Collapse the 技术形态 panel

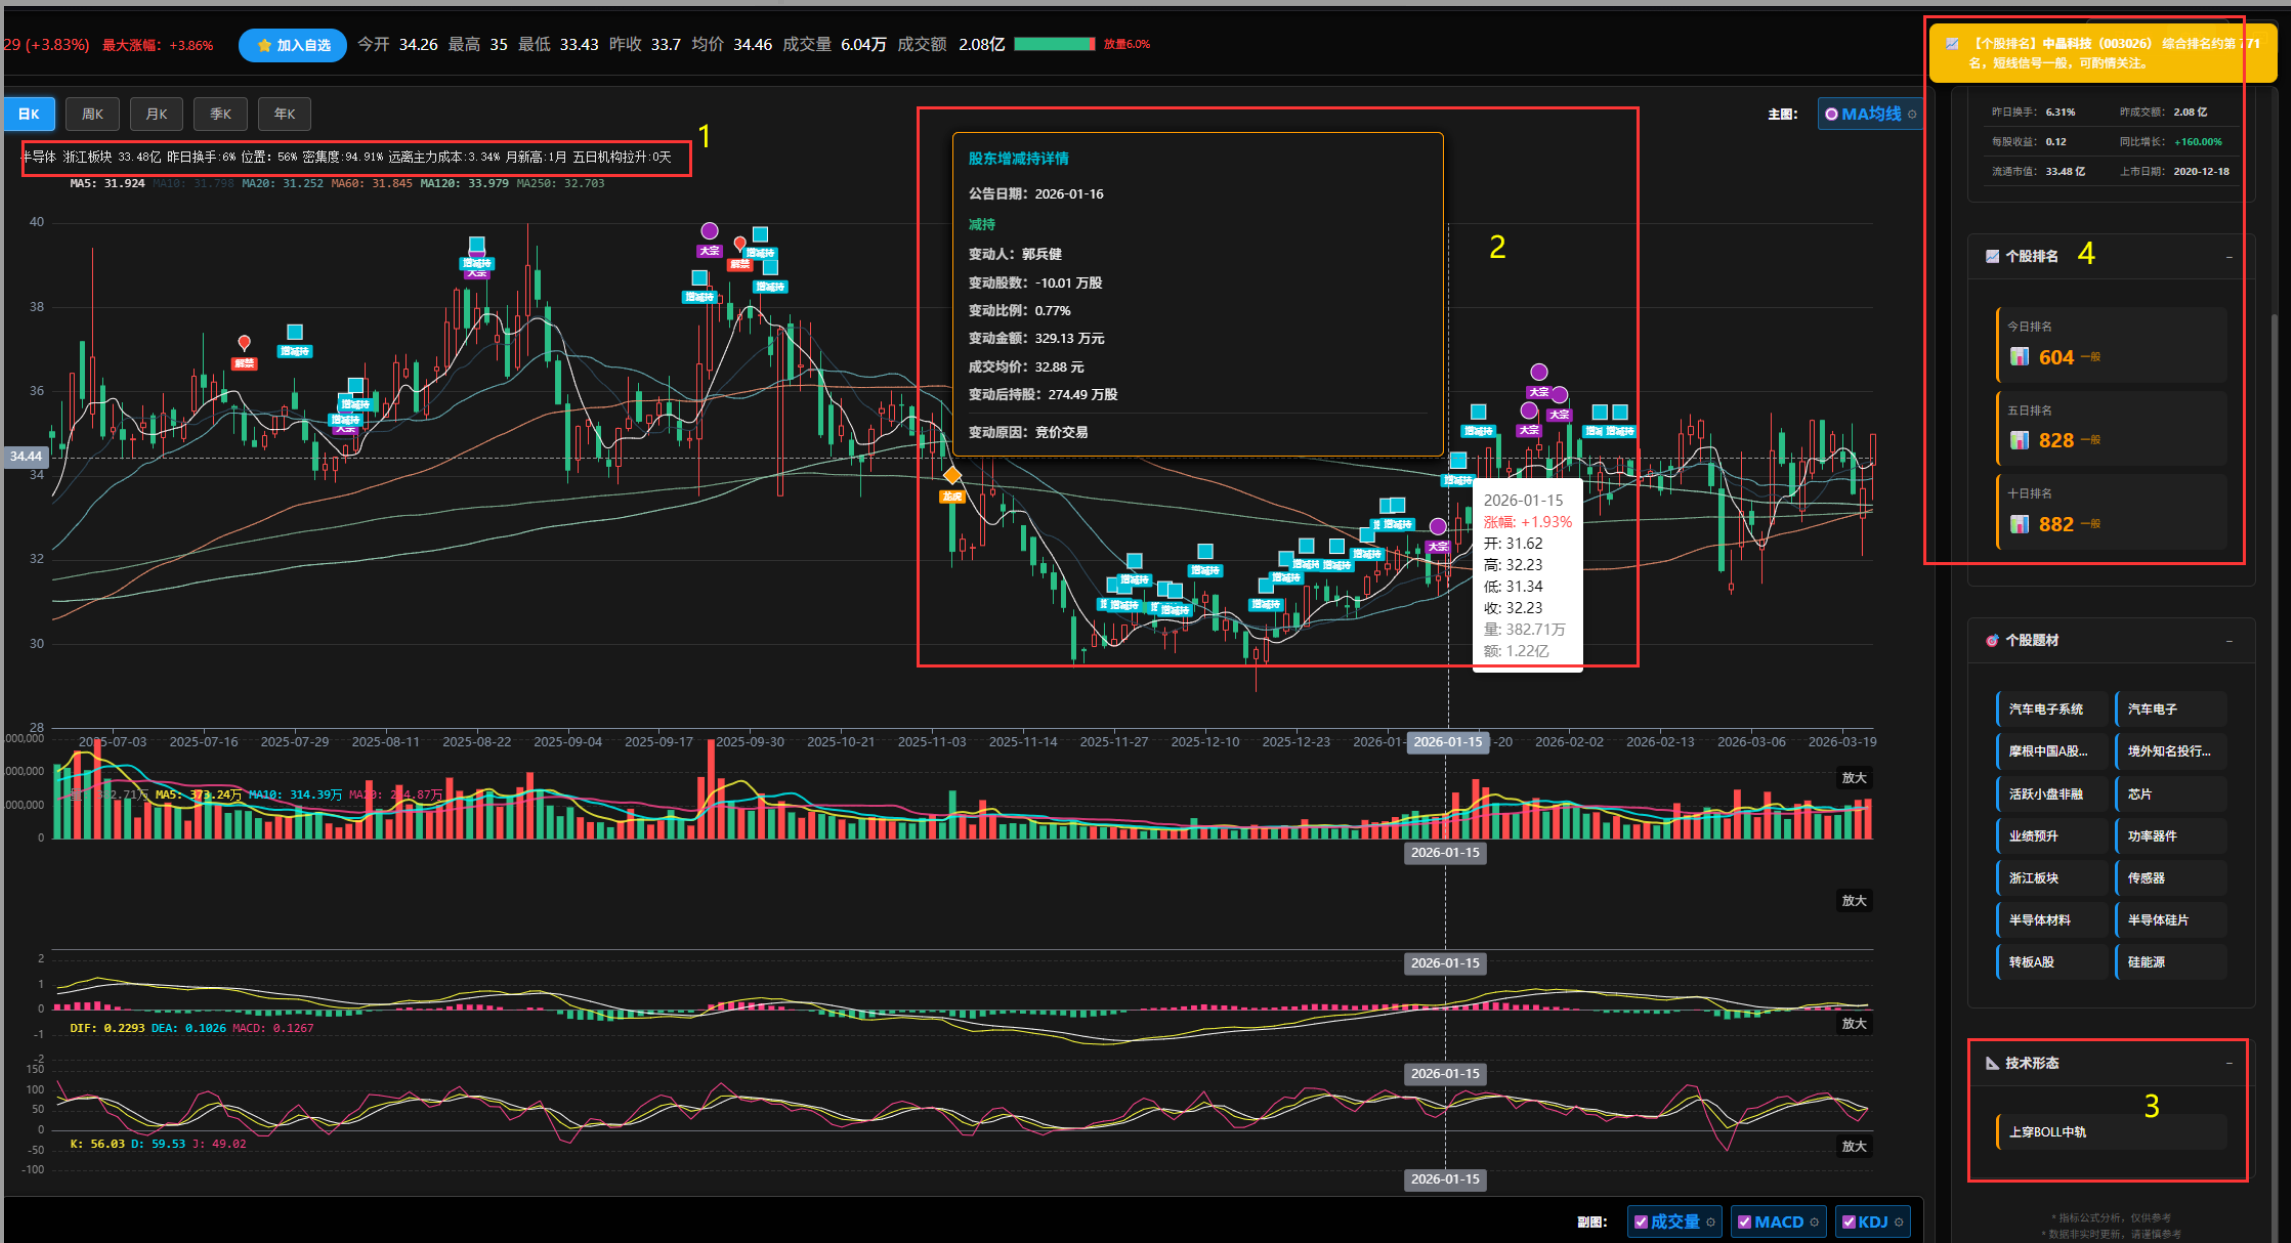[x=2229, y=1063]
